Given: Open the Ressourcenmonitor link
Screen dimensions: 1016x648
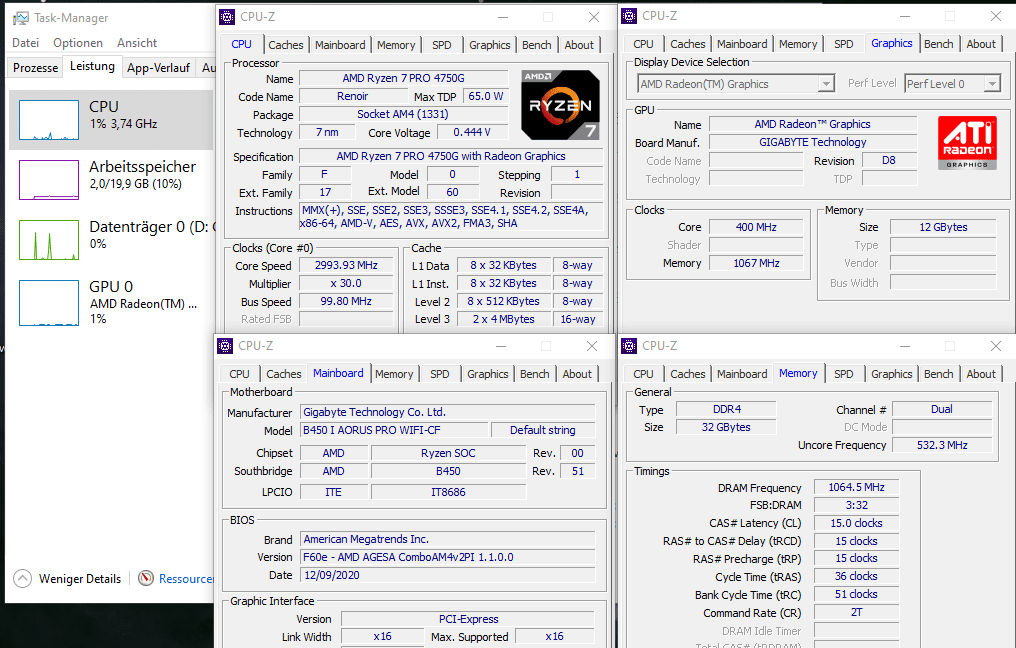Looking at the screenshot, I should point(186,579).
